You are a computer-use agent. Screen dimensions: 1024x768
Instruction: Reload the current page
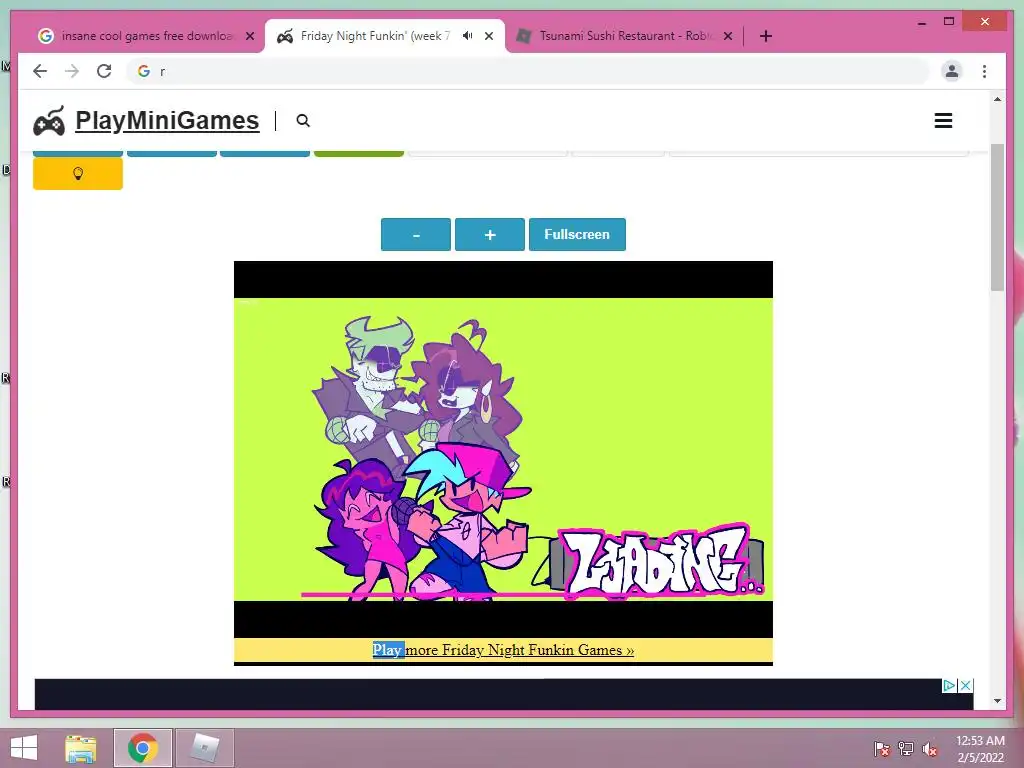(104, 71)
